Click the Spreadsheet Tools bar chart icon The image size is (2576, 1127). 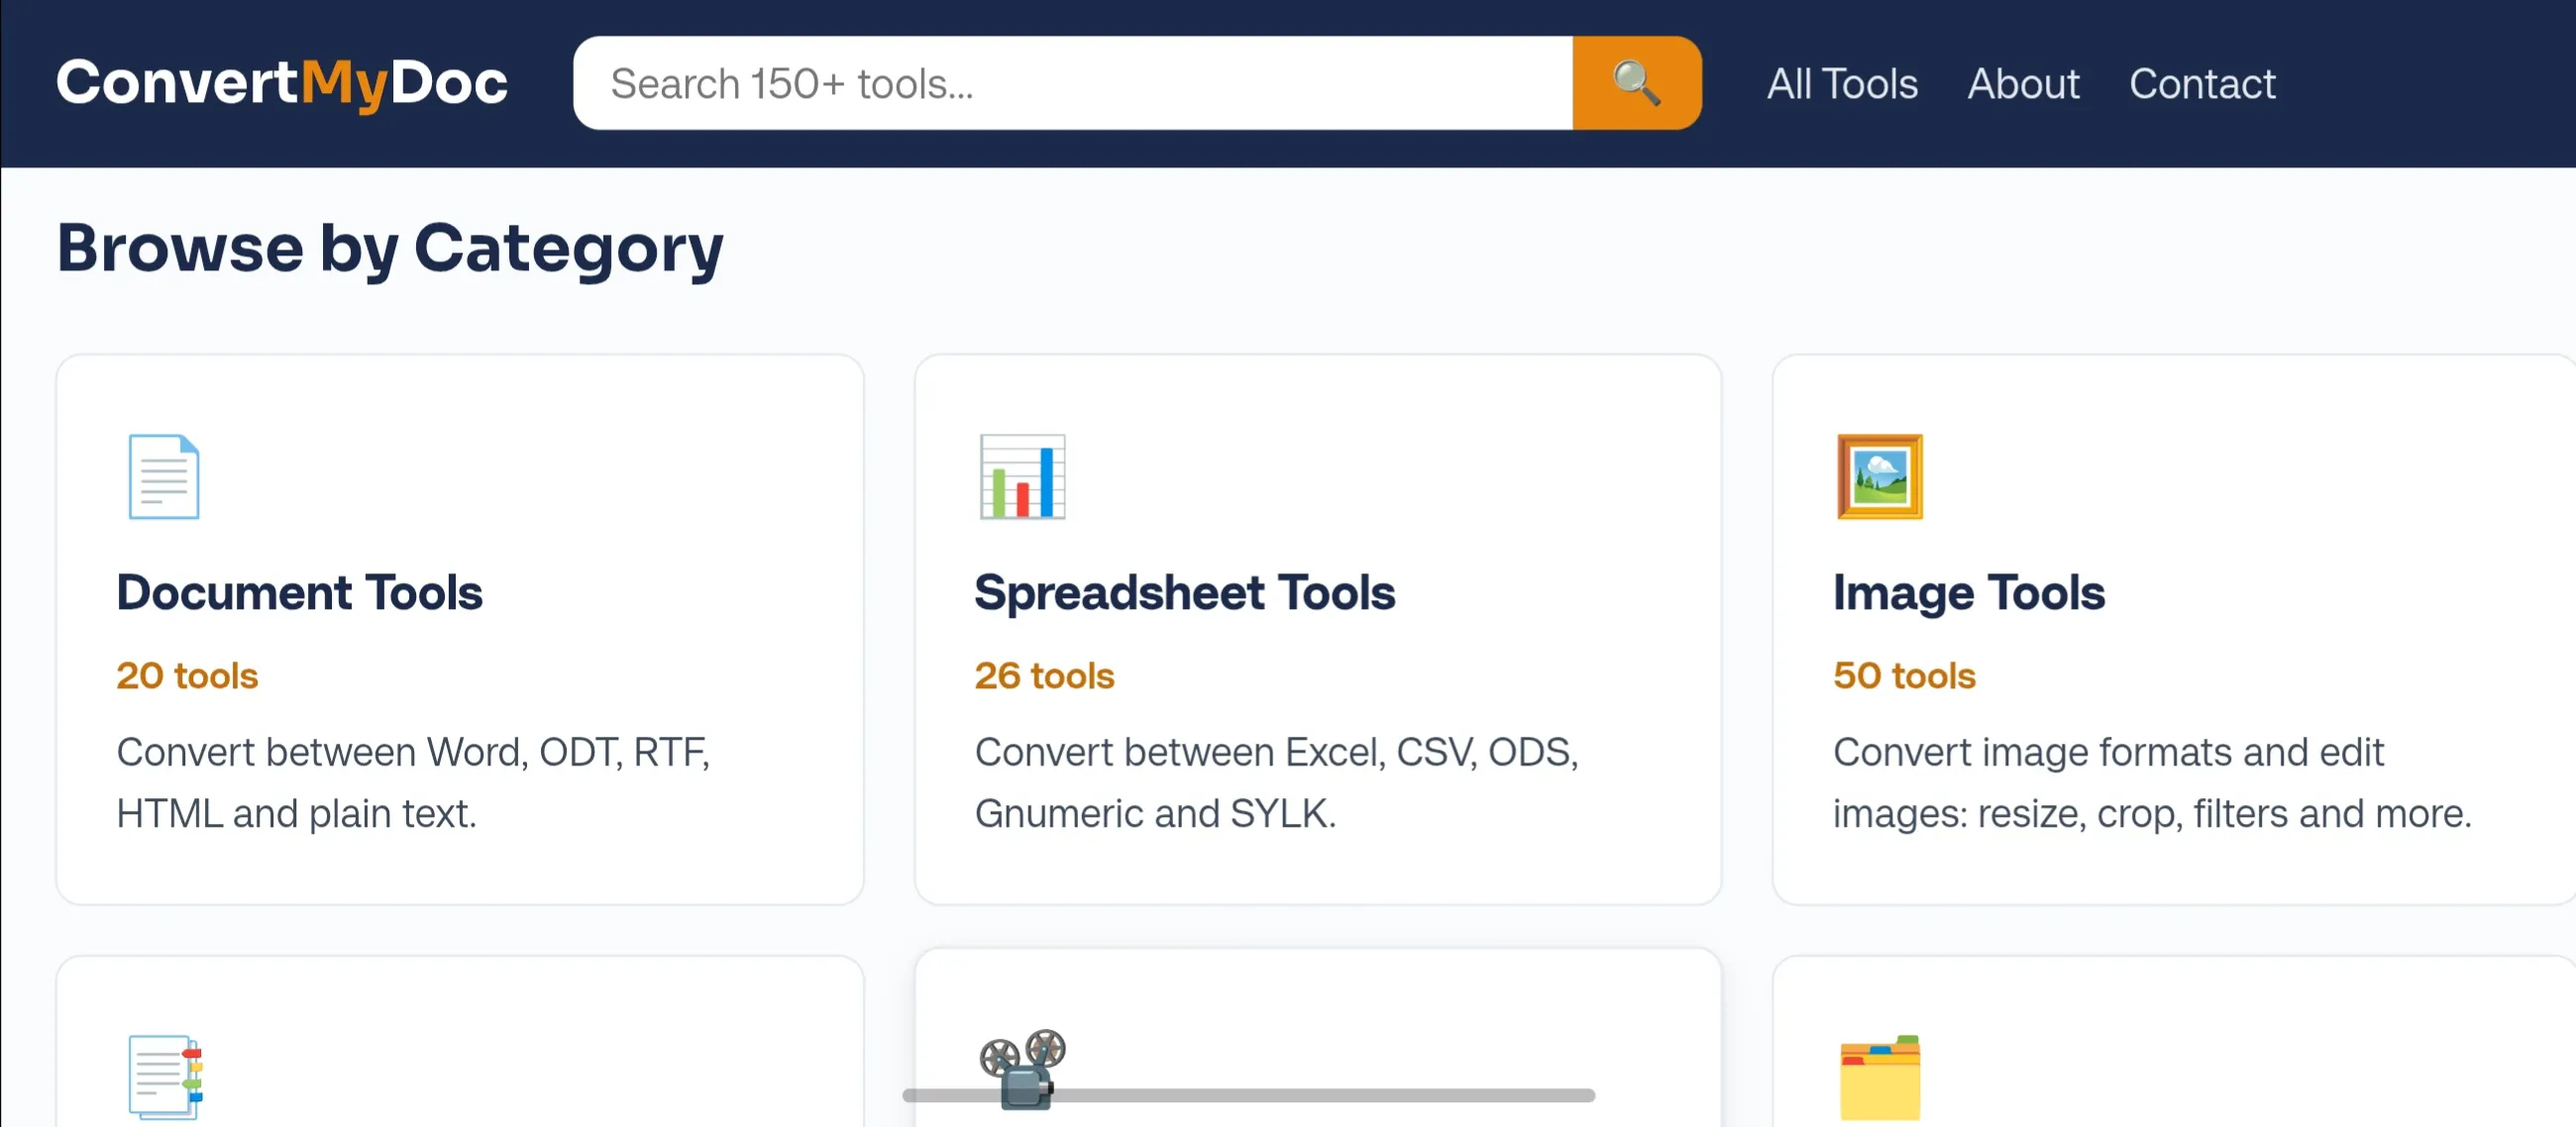(1022, 477)
